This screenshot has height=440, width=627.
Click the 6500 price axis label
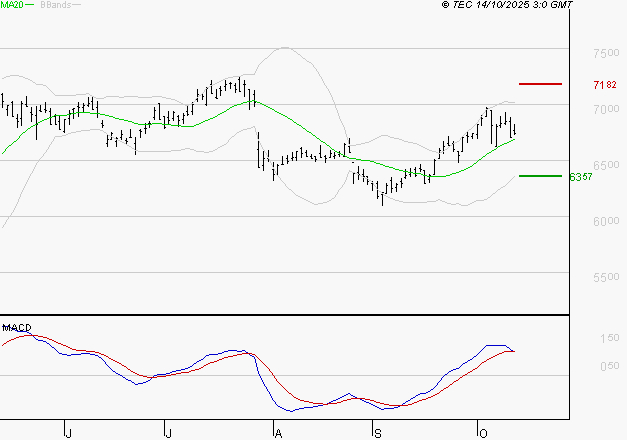[606, 165]
